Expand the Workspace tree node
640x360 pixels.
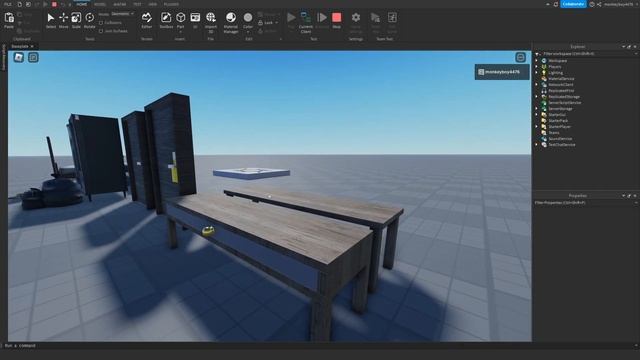point(537,60)
